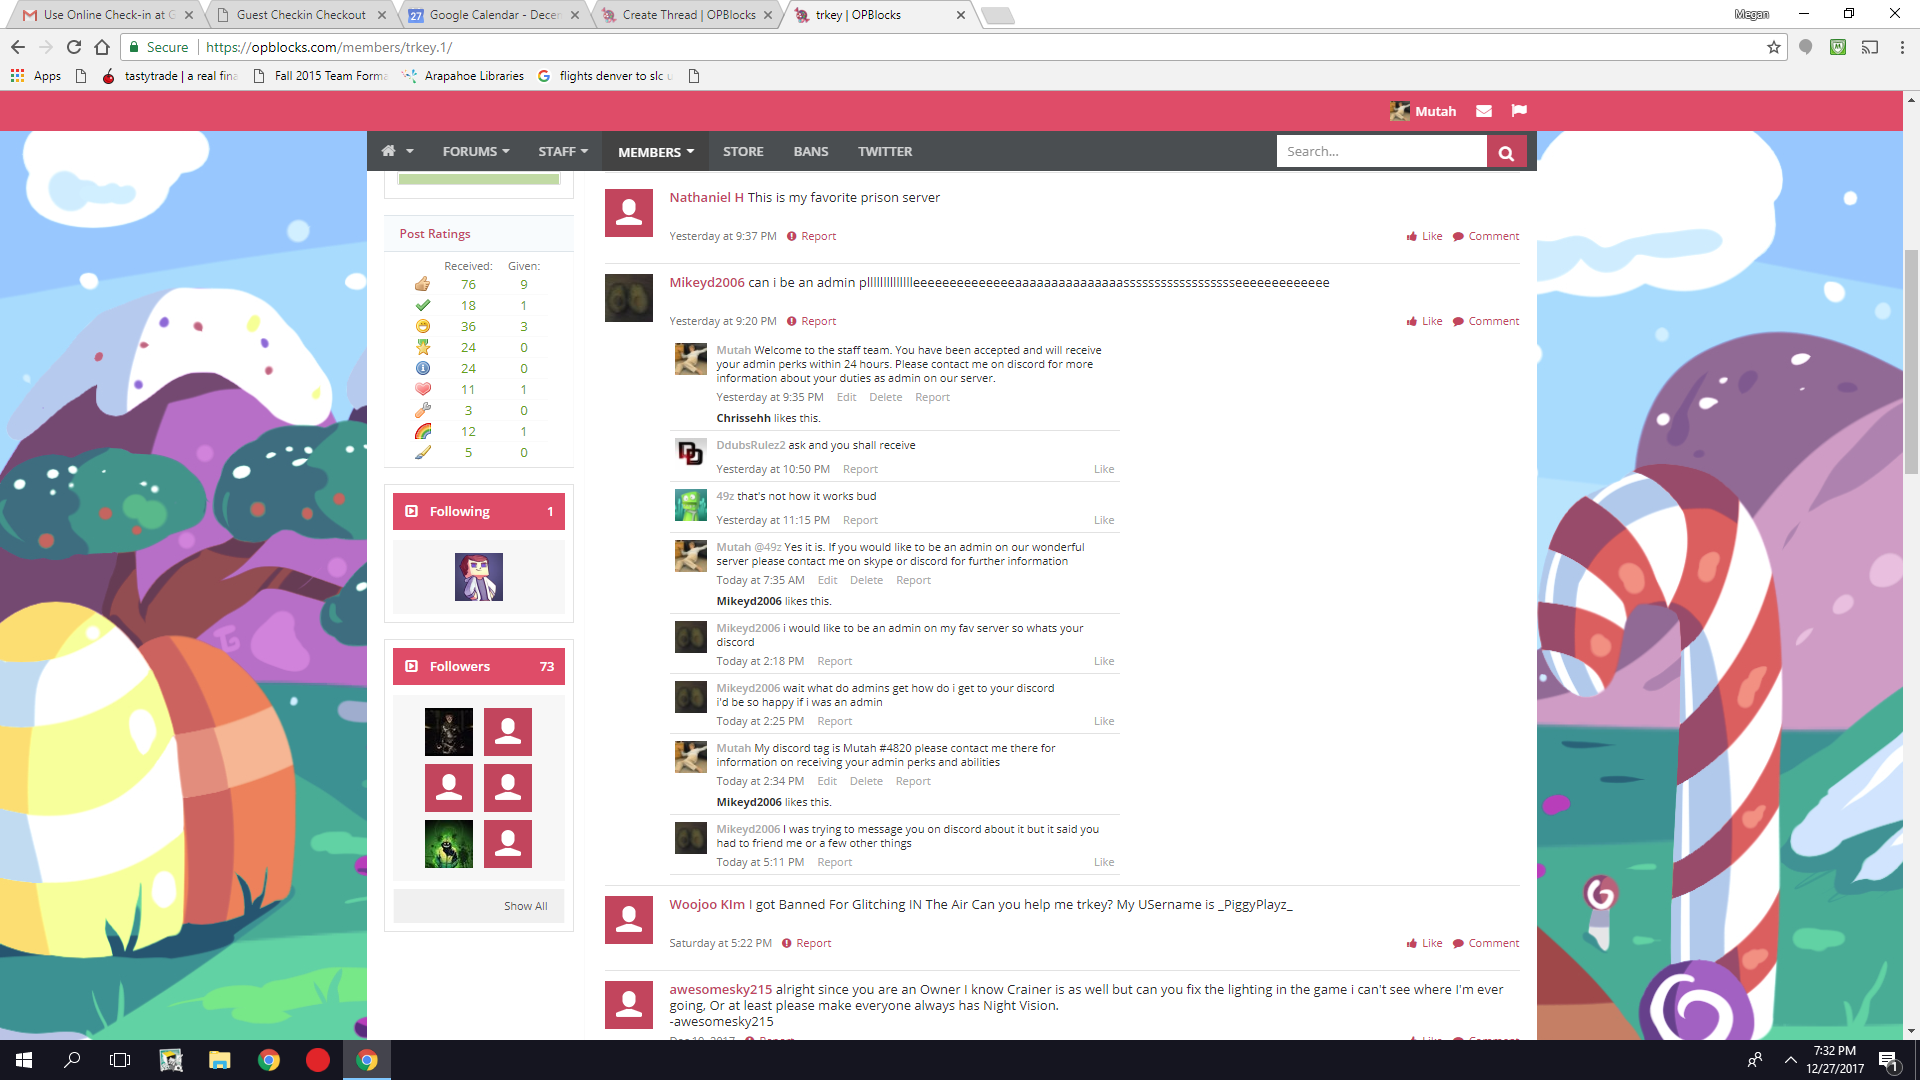Open the inbox envelope icon
1920x1080 pixels.
coord(1484,111)
